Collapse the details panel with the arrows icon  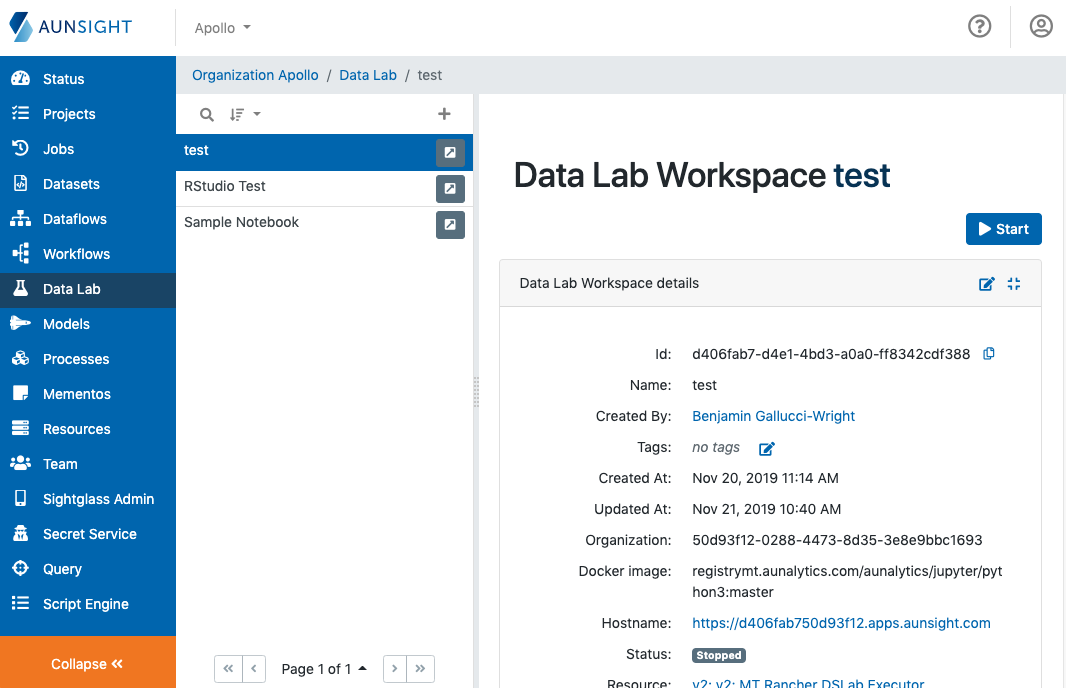point(1013,284)
